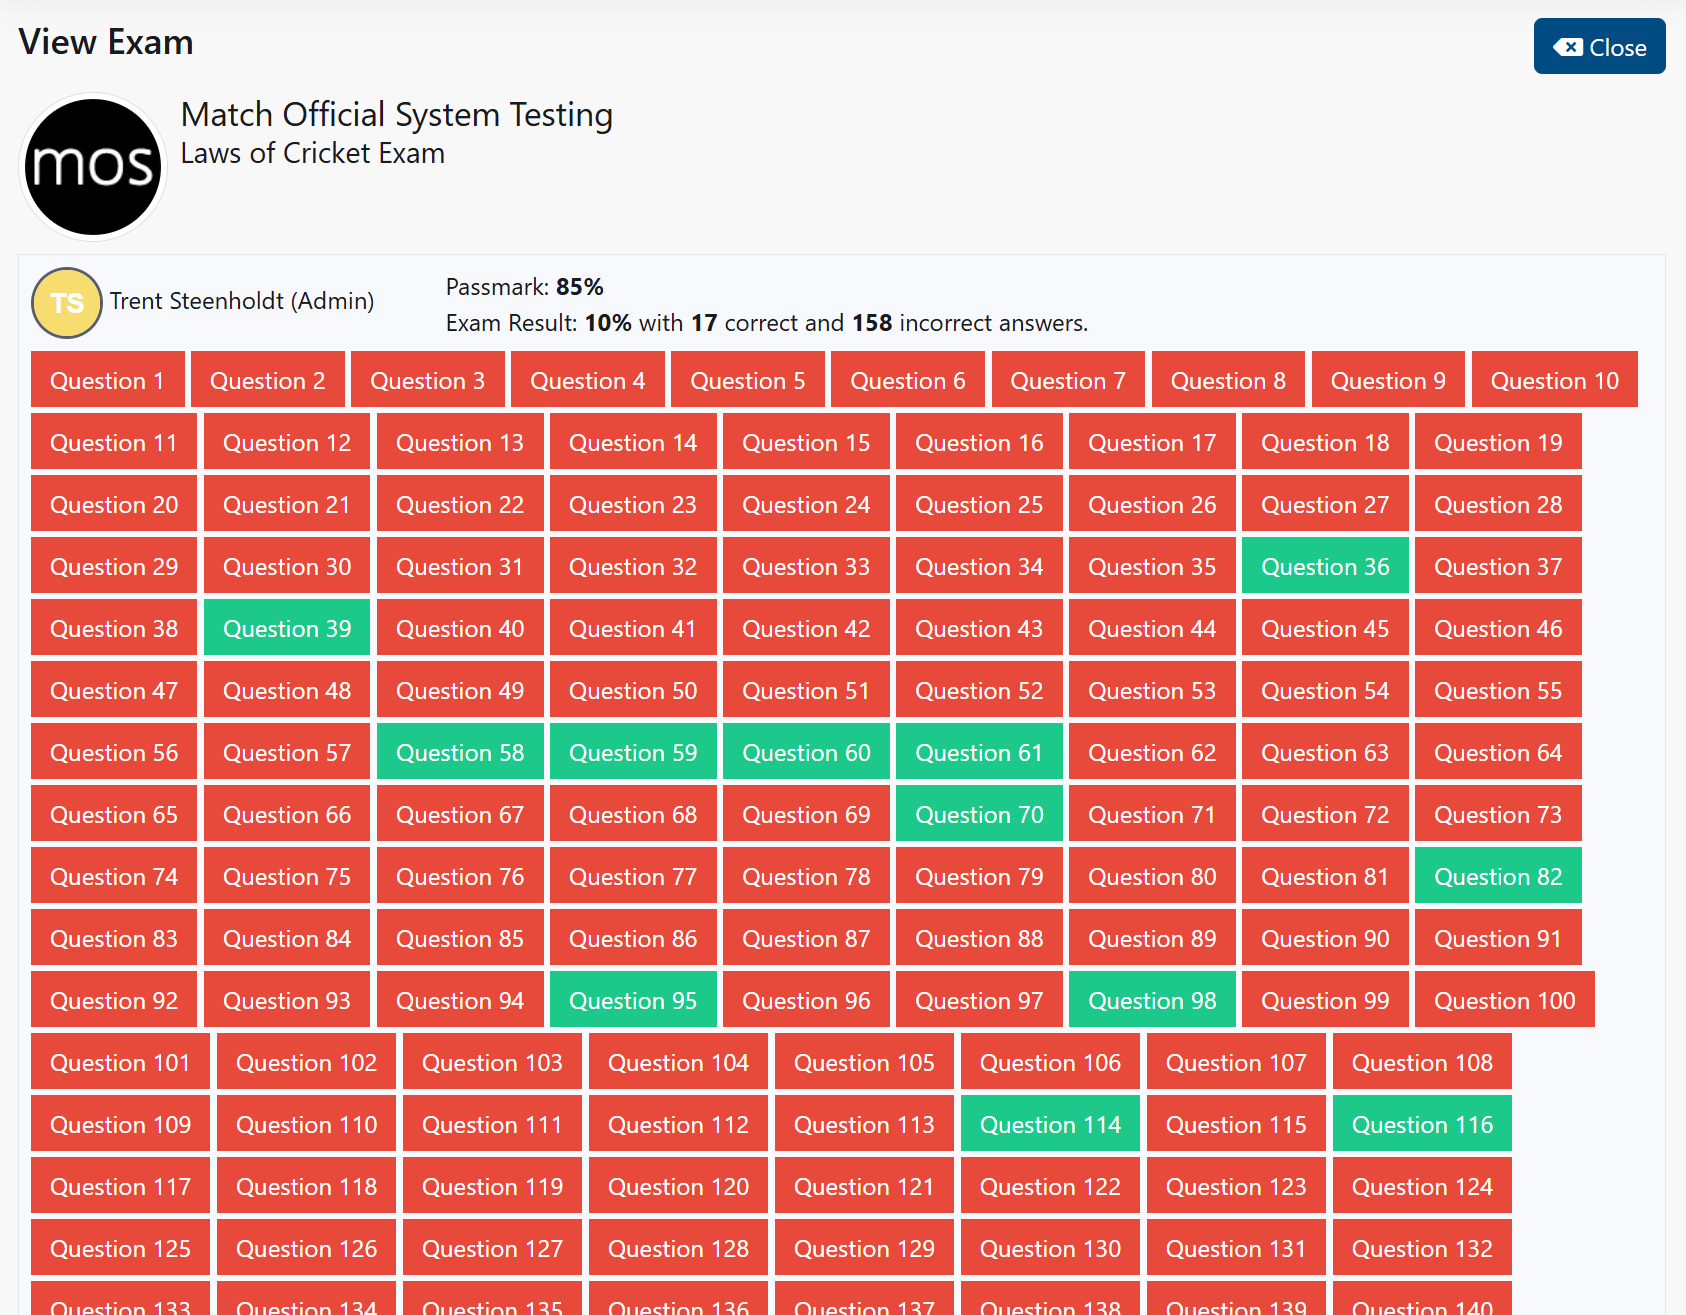
Task: Open Question 125 details
Action: coord(119,1248)
